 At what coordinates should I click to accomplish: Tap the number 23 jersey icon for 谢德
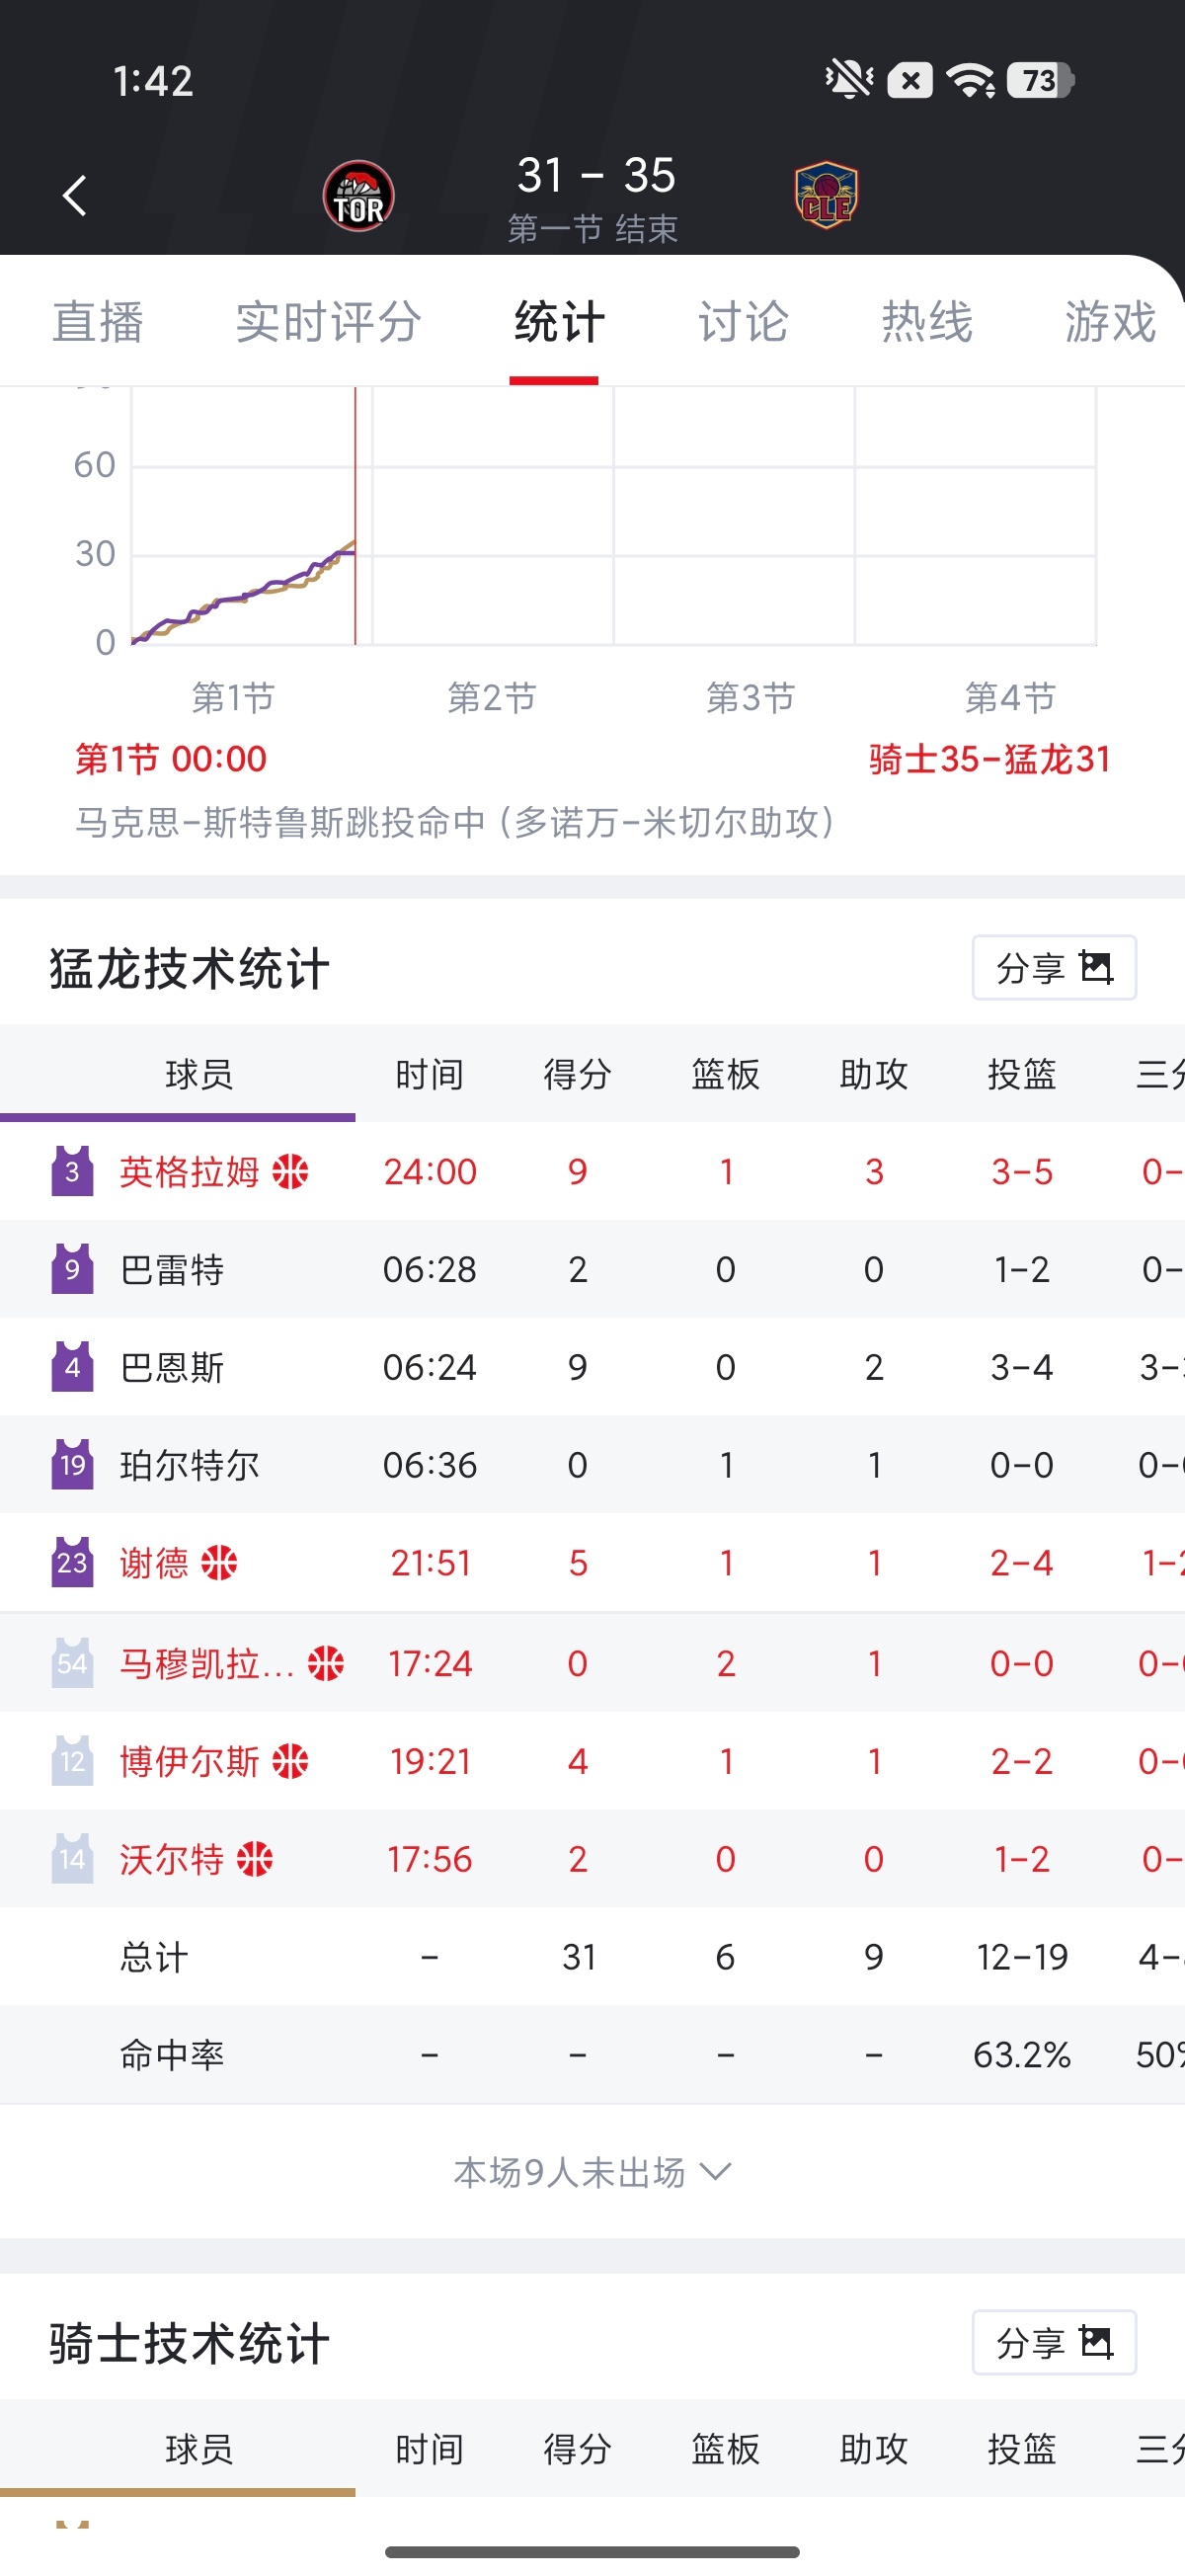(x=72, y=1563)
